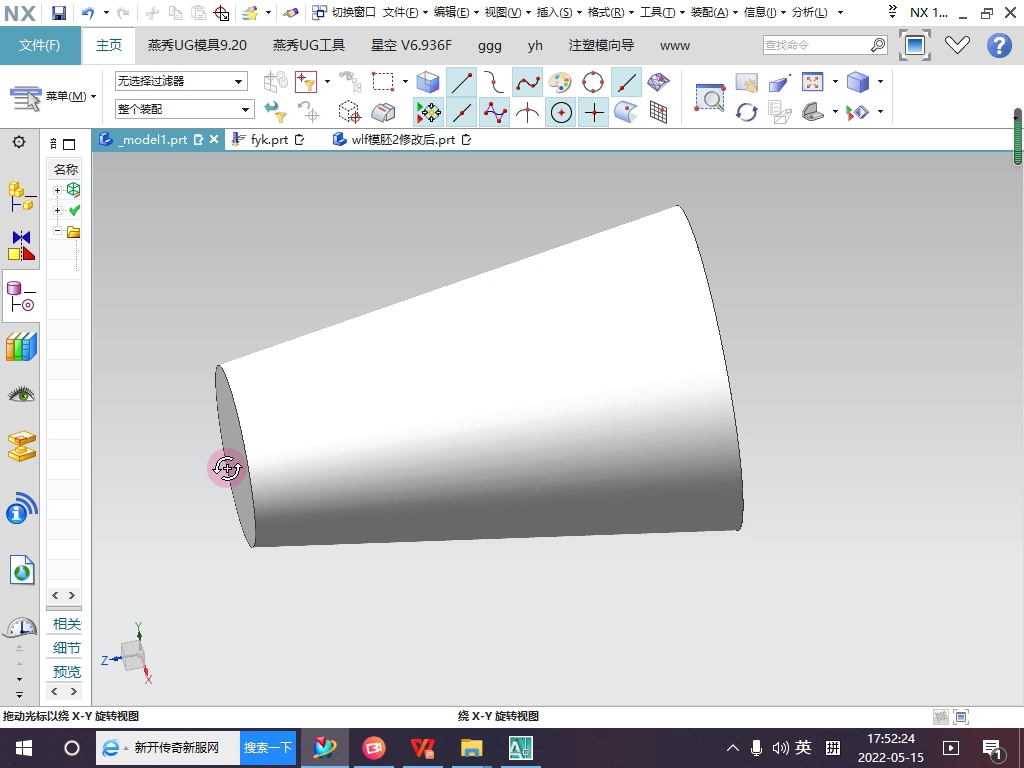Screen dimensions: 1024x768
Task: Click the full screen display icon
Action: point(913,45)
